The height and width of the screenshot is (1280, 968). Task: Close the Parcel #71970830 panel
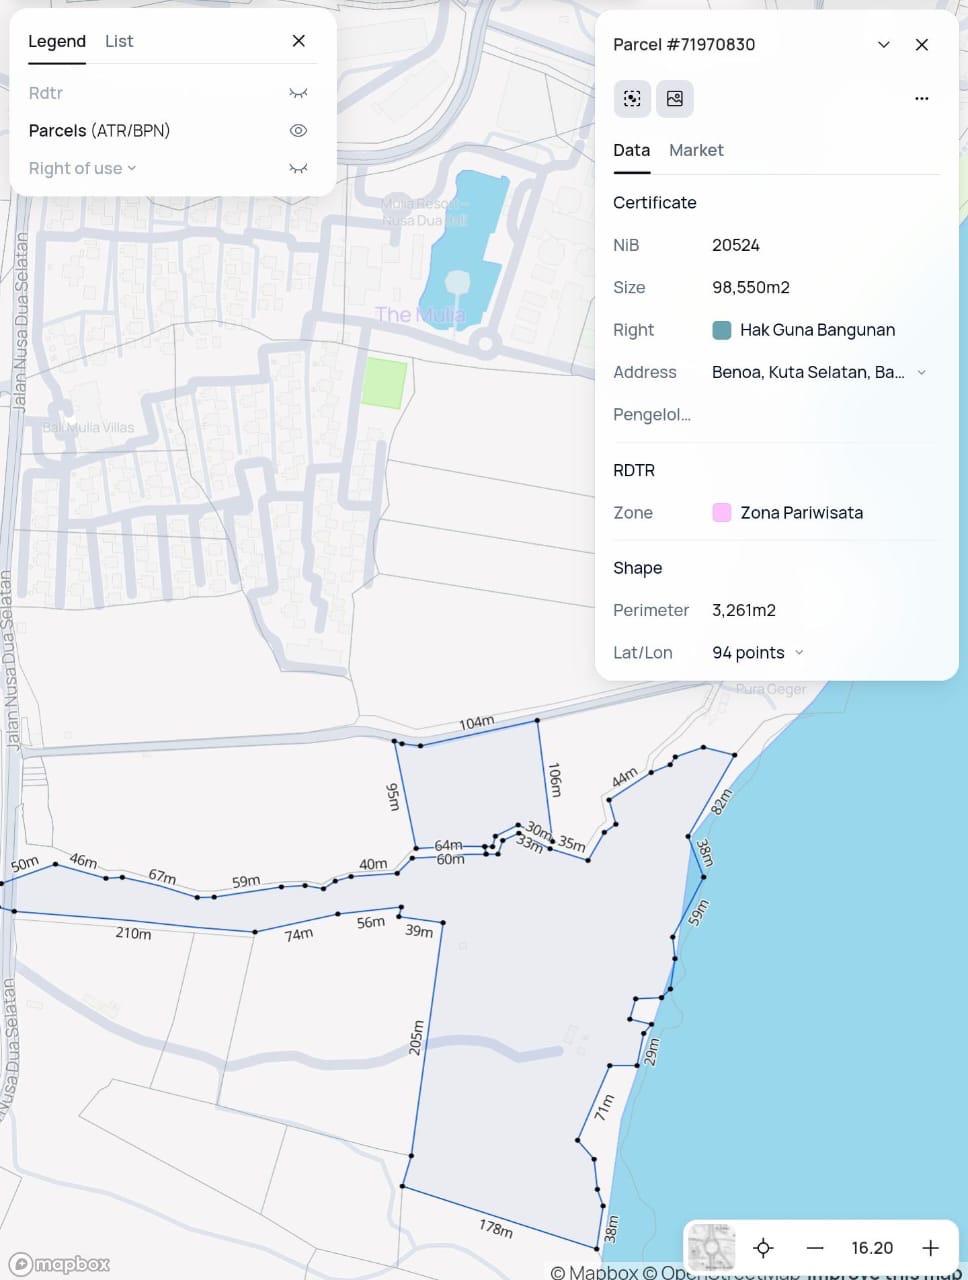pos(921,45)
